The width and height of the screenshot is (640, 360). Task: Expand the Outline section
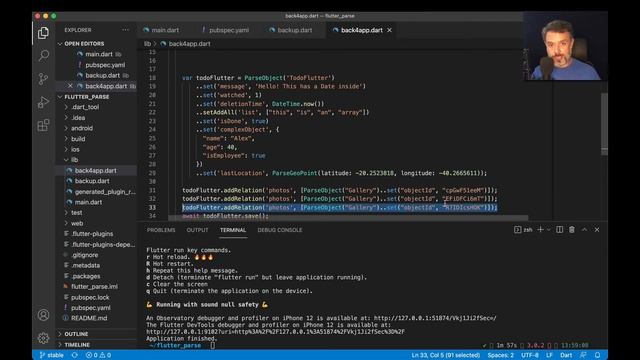click(76, 334)
